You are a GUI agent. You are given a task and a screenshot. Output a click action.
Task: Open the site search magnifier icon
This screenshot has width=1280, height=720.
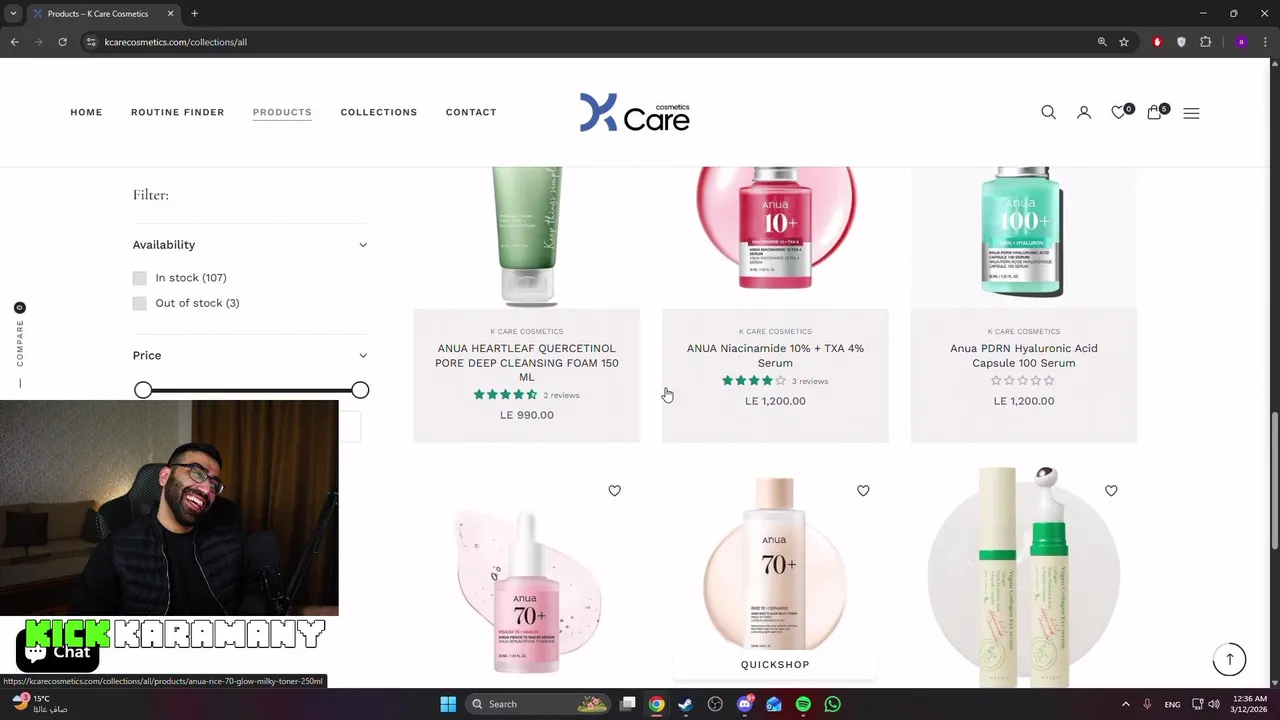(1048, 112)
